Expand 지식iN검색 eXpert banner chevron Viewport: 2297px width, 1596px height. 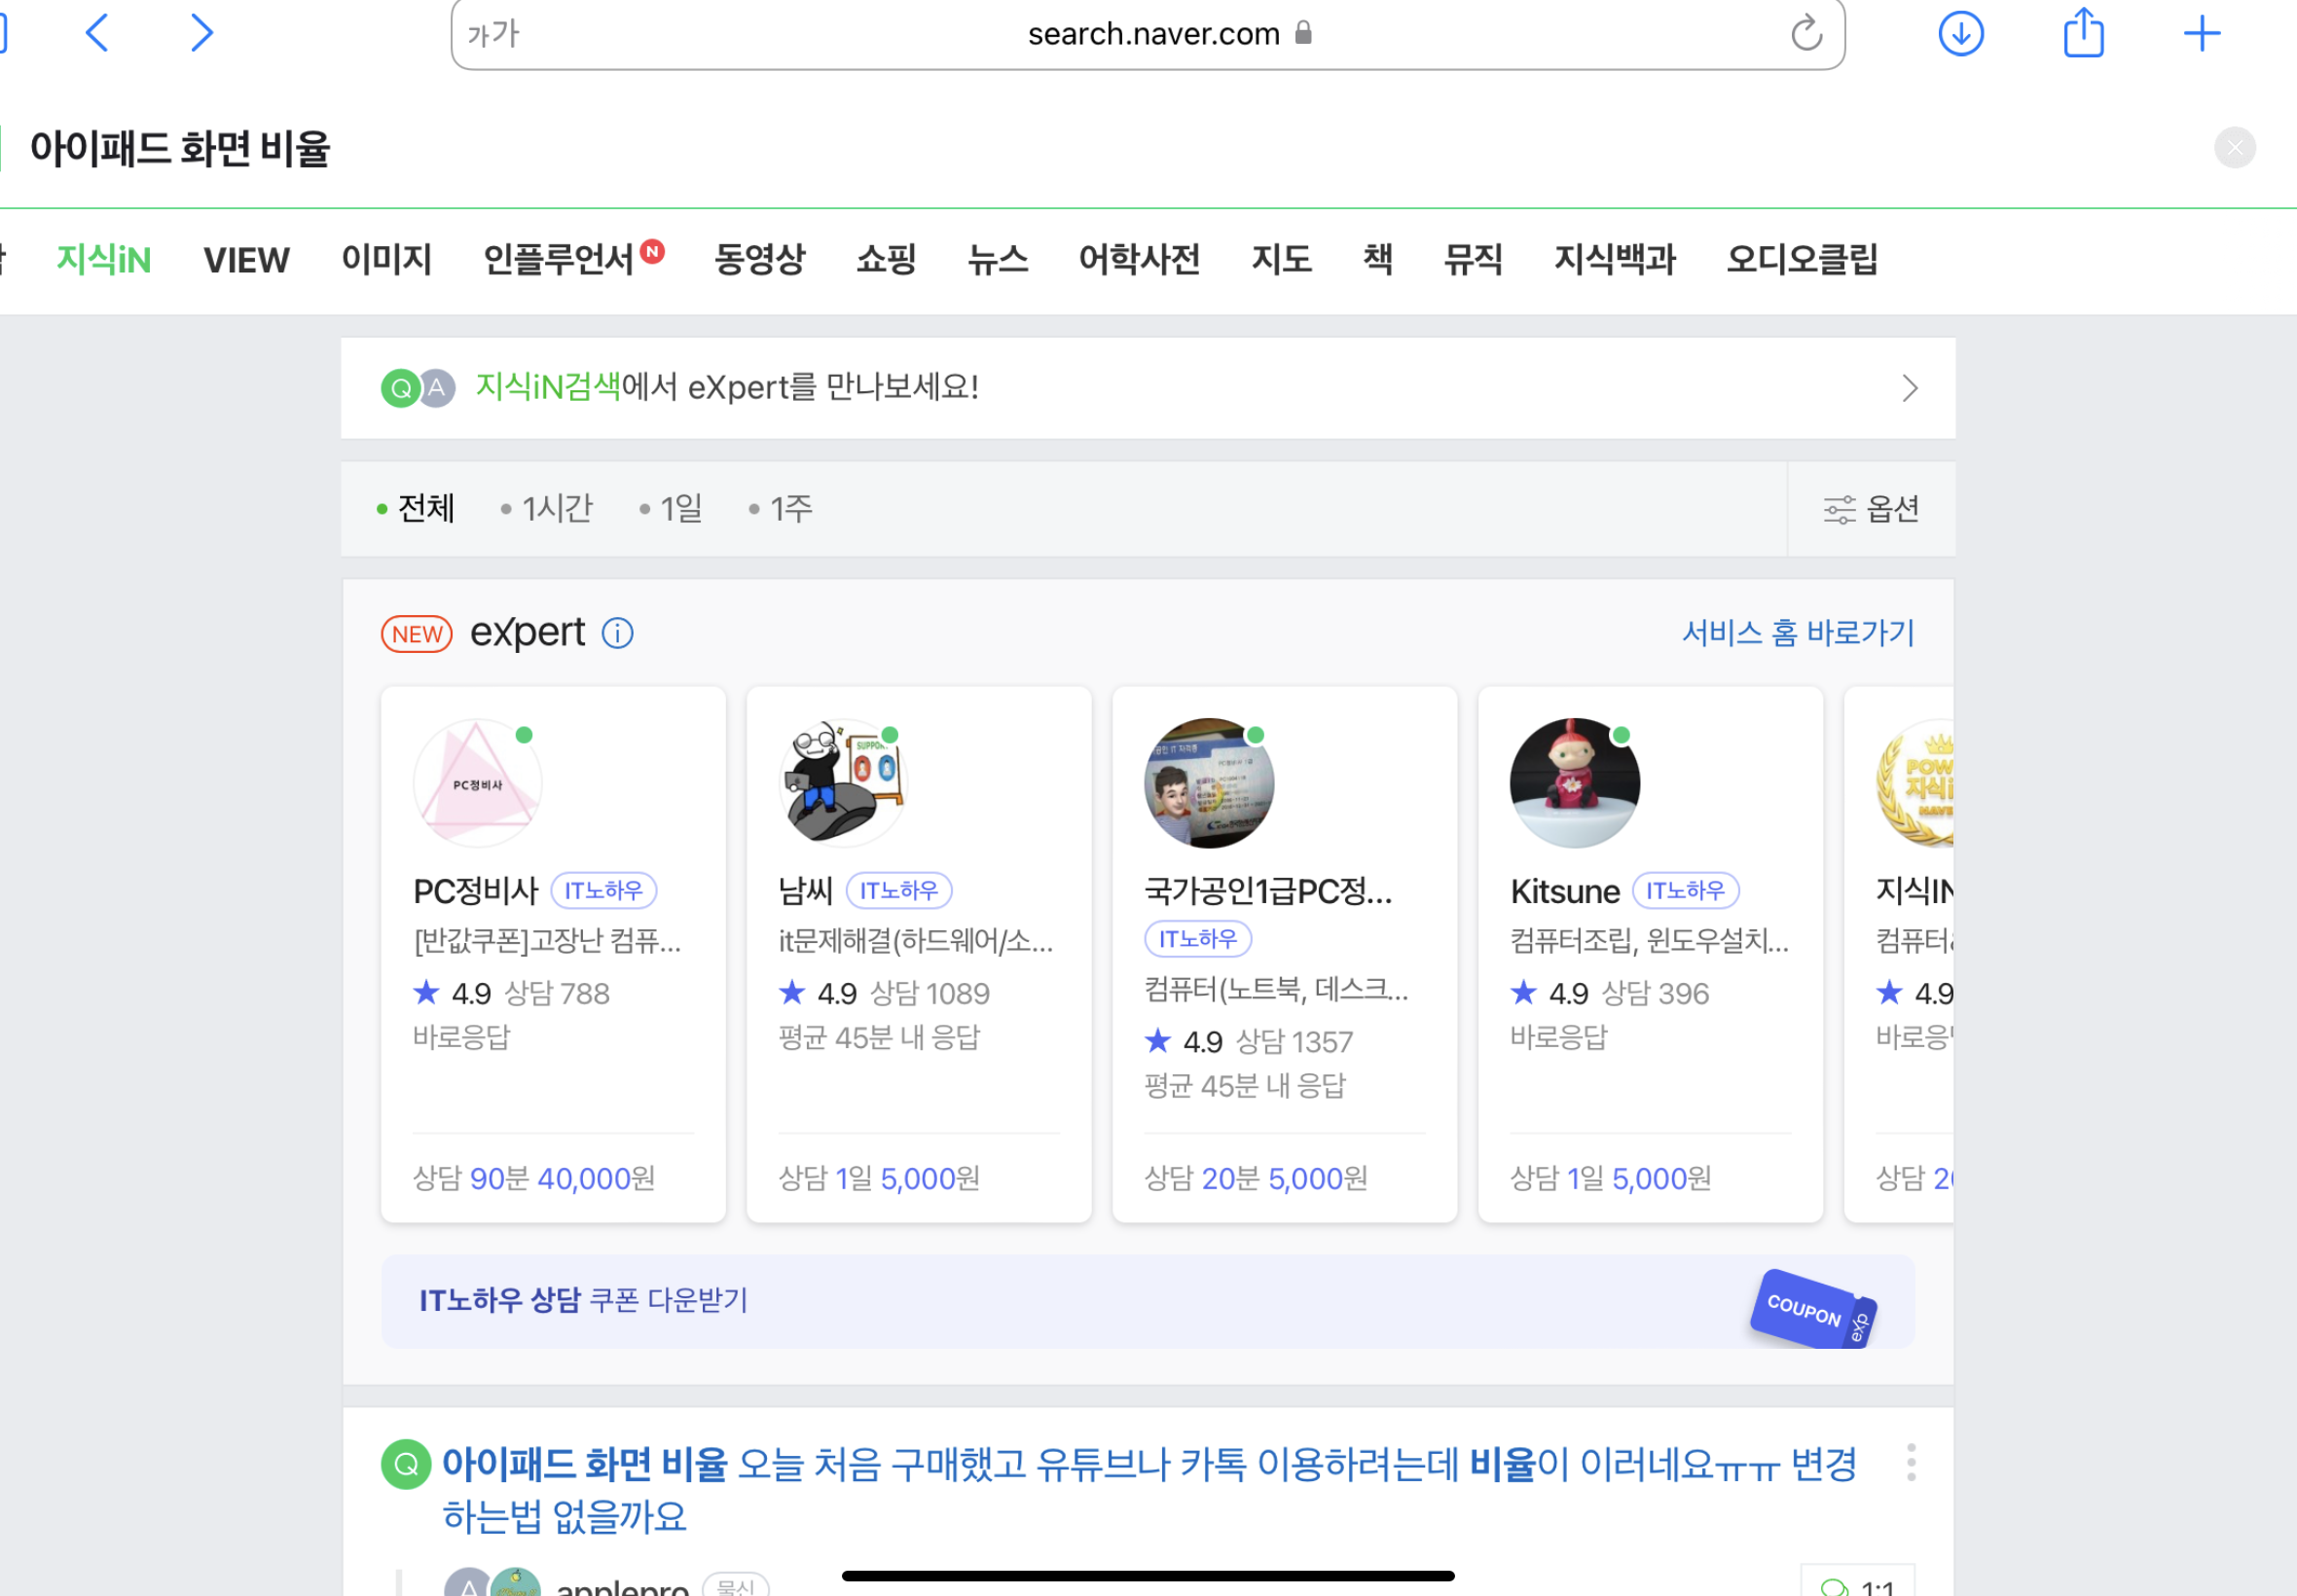point(1909,388)
